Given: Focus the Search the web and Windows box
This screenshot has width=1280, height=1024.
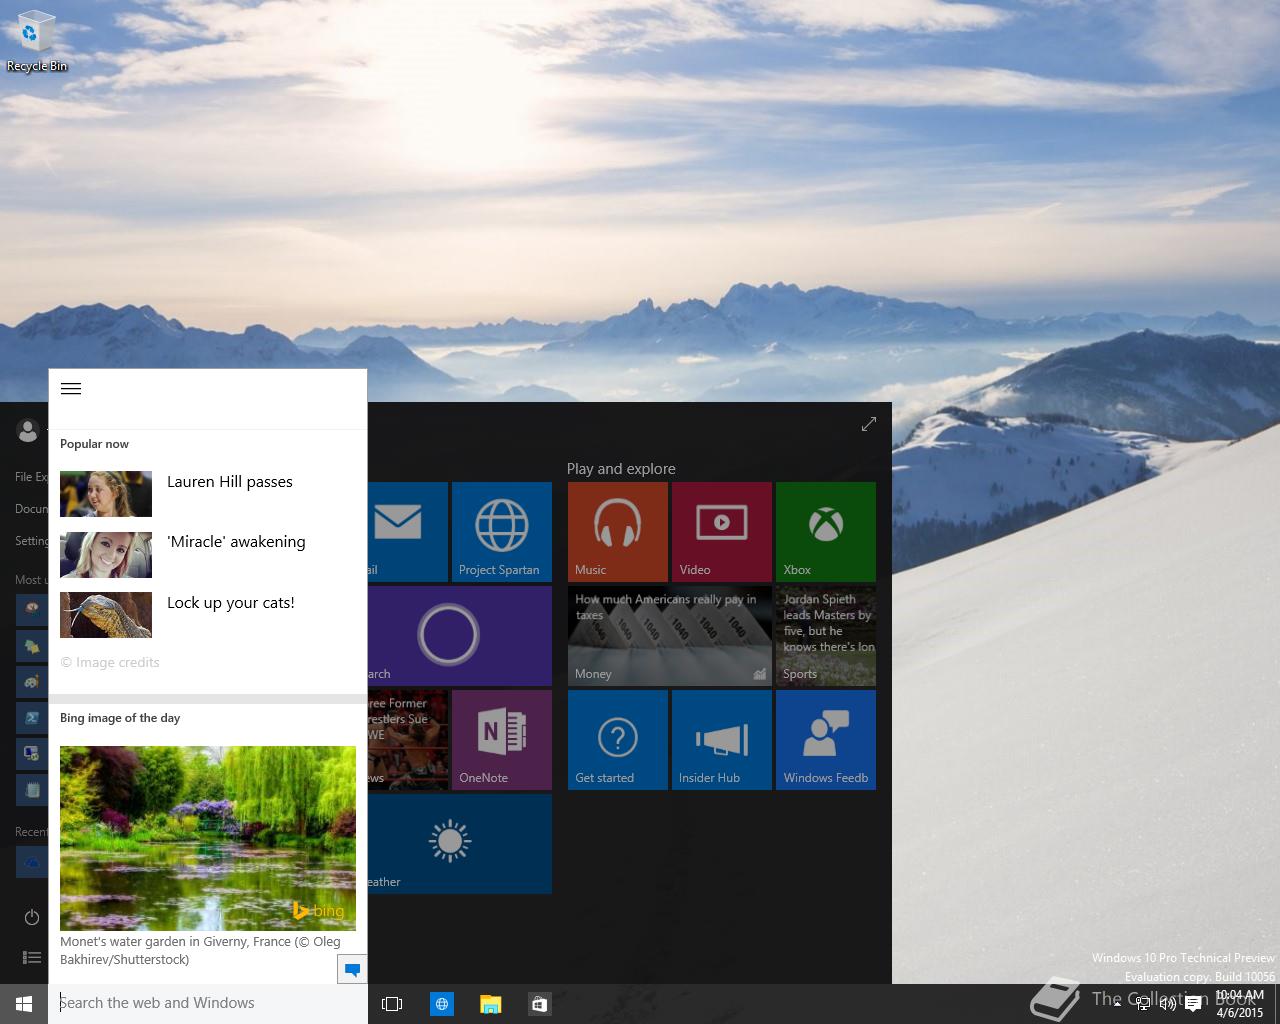Looking at the screenshot, I should [x=208, y=1003].
